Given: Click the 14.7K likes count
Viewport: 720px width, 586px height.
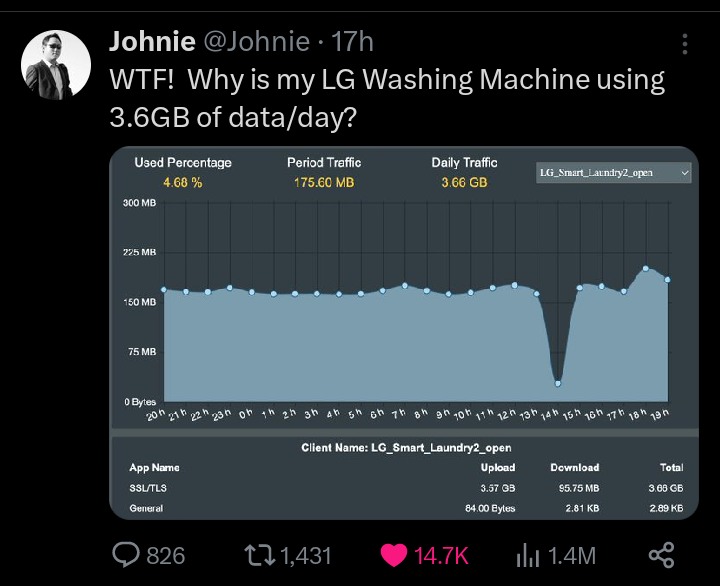Looking at the screenshot, I should click(x=442, y=555).
